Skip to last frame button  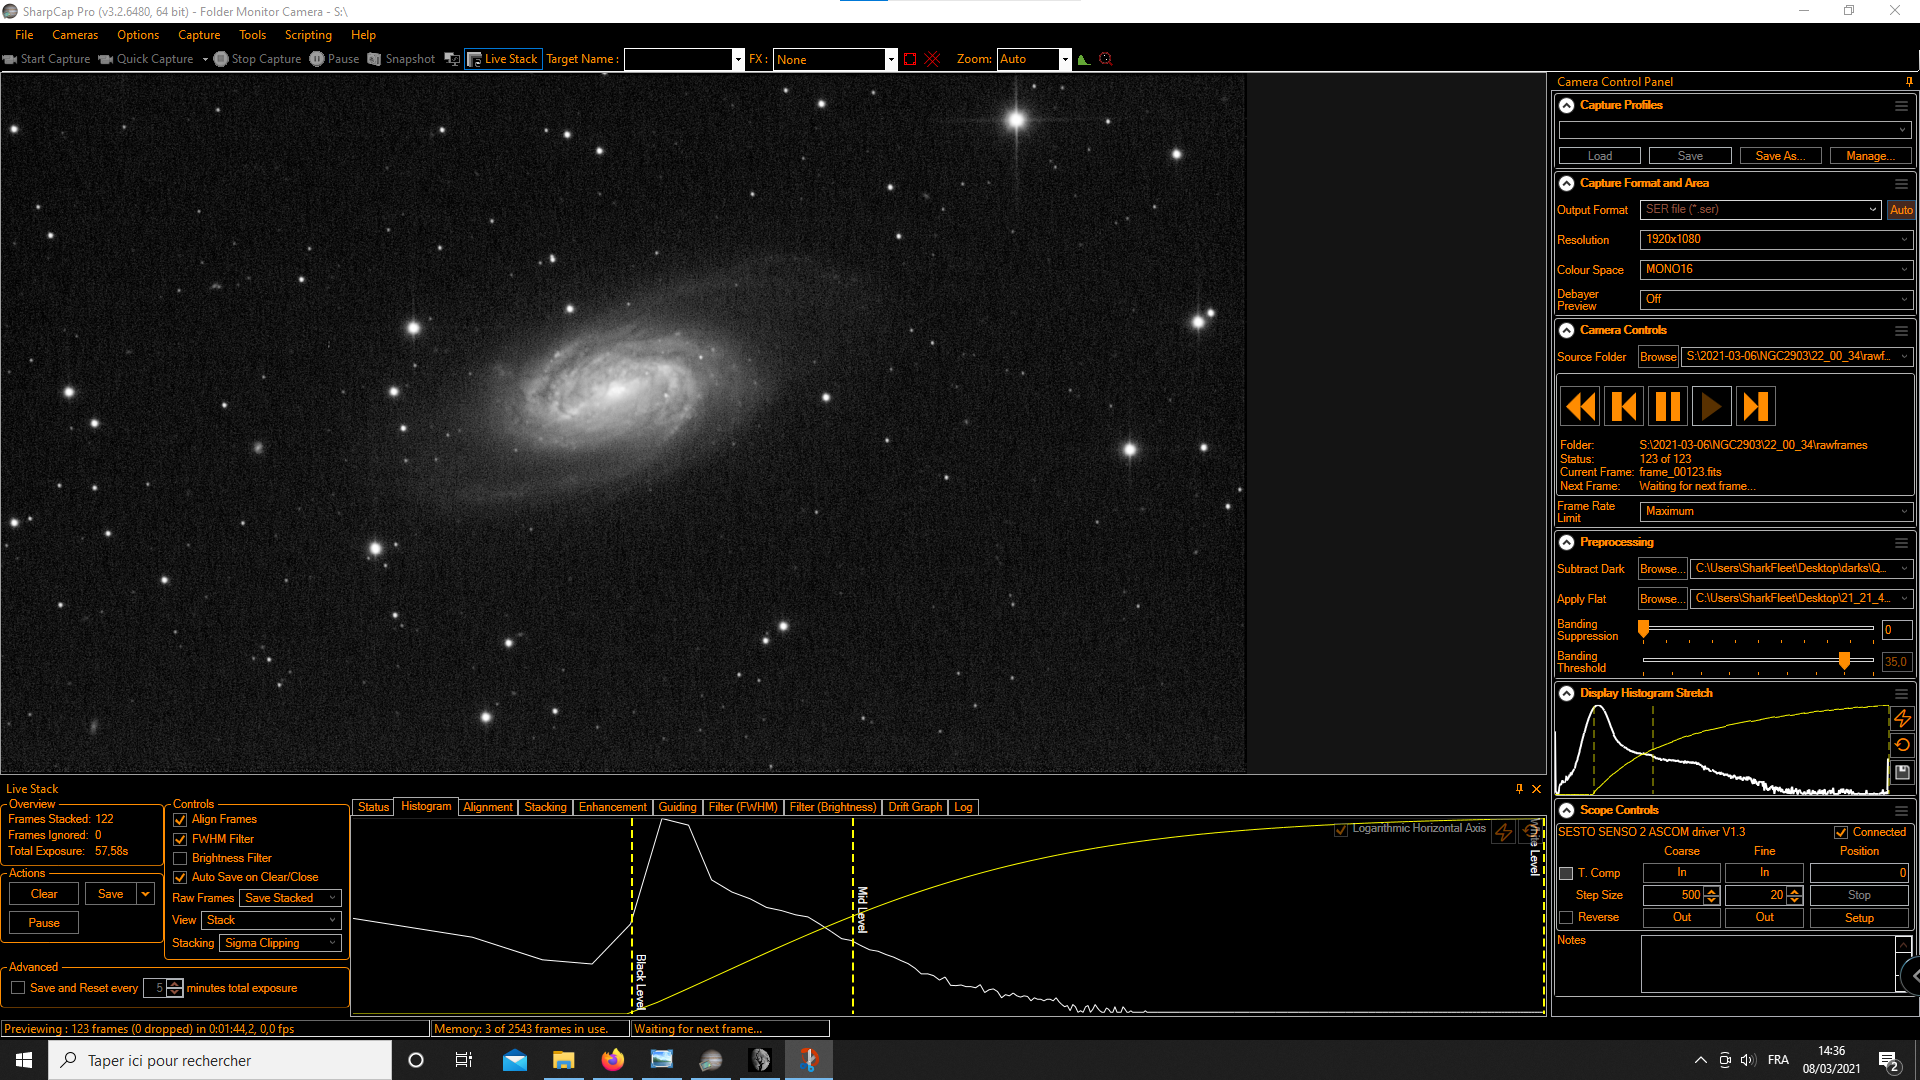1755,407
